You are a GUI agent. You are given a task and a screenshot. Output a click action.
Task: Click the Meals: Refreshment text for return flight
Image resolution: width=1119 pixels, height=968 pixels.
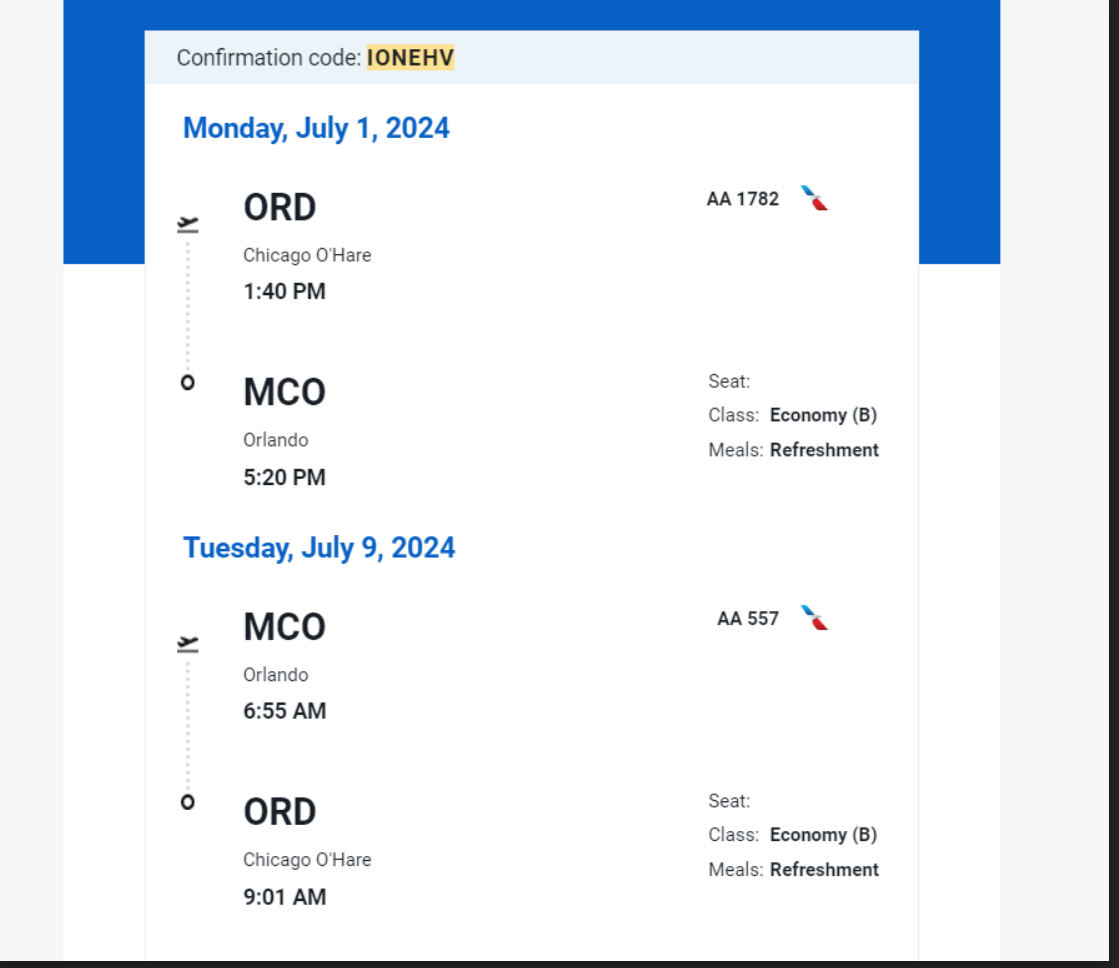point(794,869)
